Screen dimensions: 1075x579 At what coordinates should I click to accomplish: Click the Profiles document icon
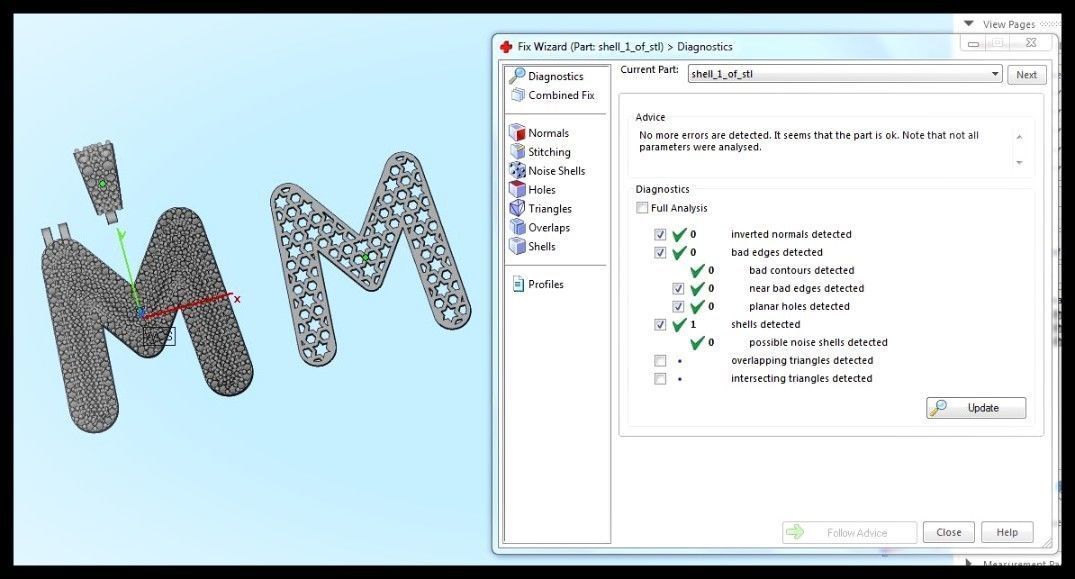[518, 284]
